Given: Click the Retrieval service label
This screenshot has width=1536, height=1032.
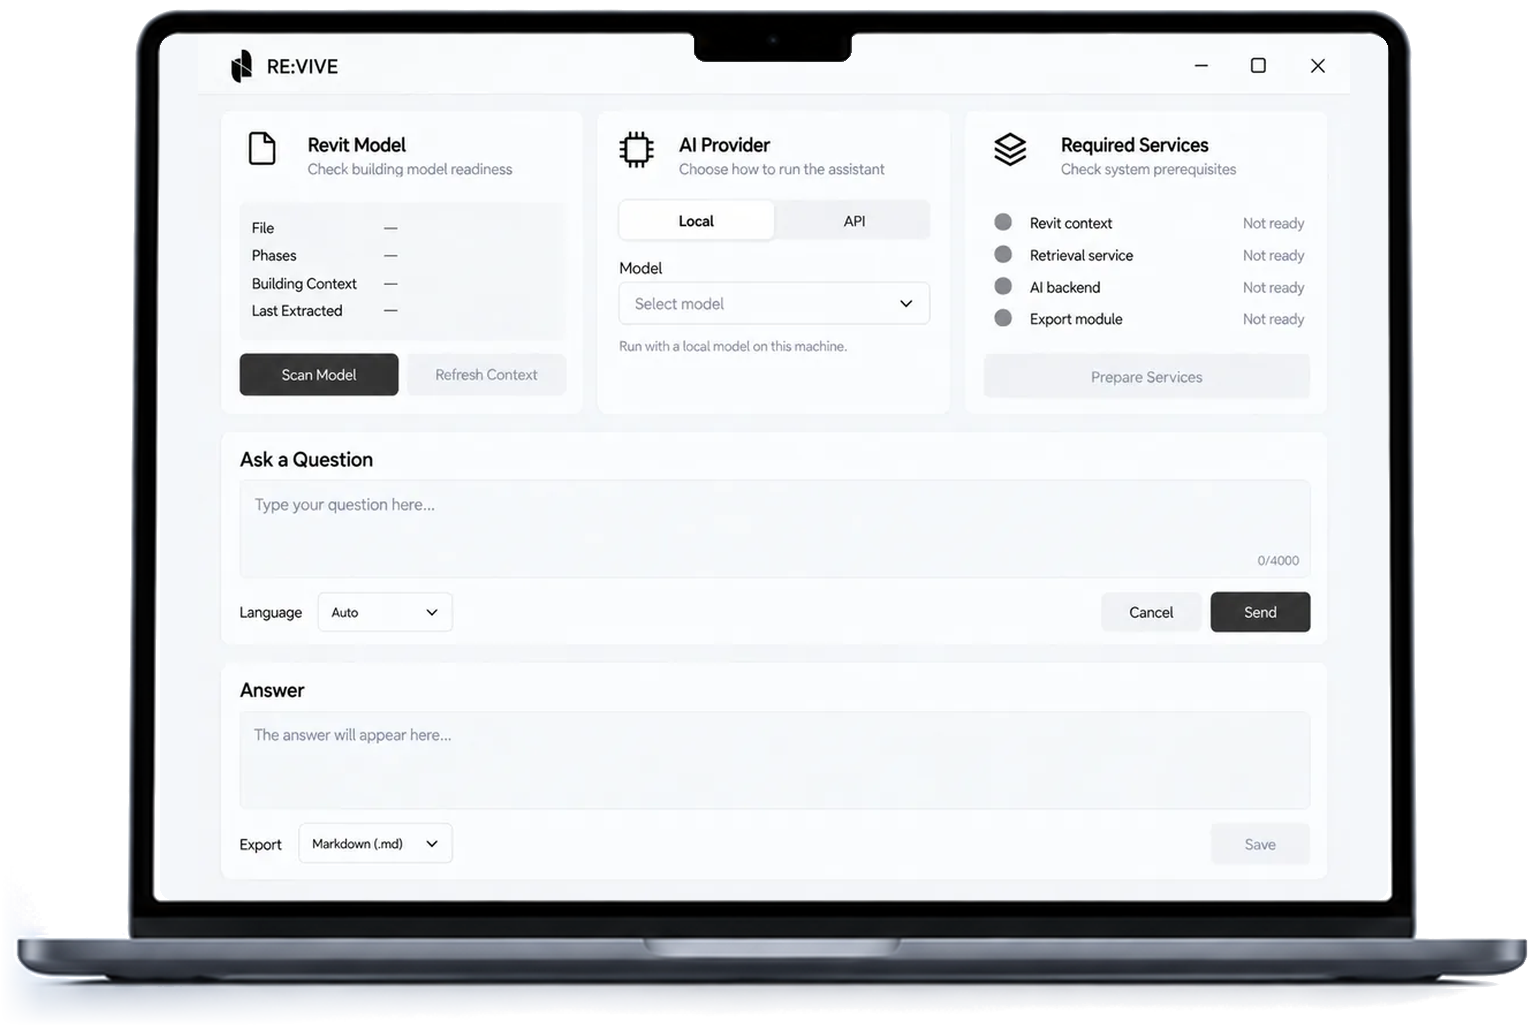Looking at the screenshot, I should point(1081,255).
